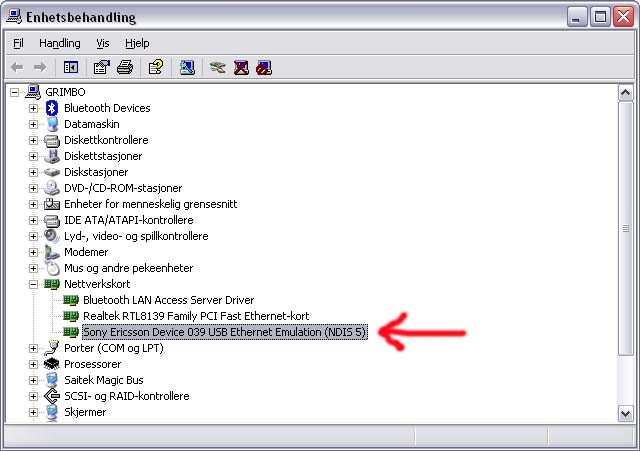640x451 pixels.
Task: Click the SCSI- og RAID-kontrollere icon
Action: tap(52, 396)
